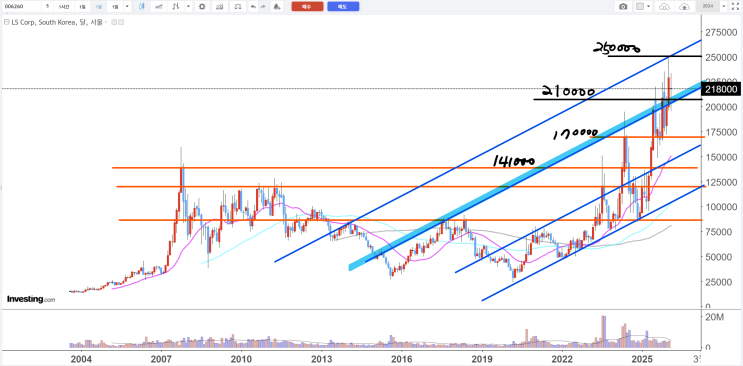Image resolution: width=743 pixels, height=366 pixels.
Task: Load a saved chart from the cloud
Action: tap(664, 7)
